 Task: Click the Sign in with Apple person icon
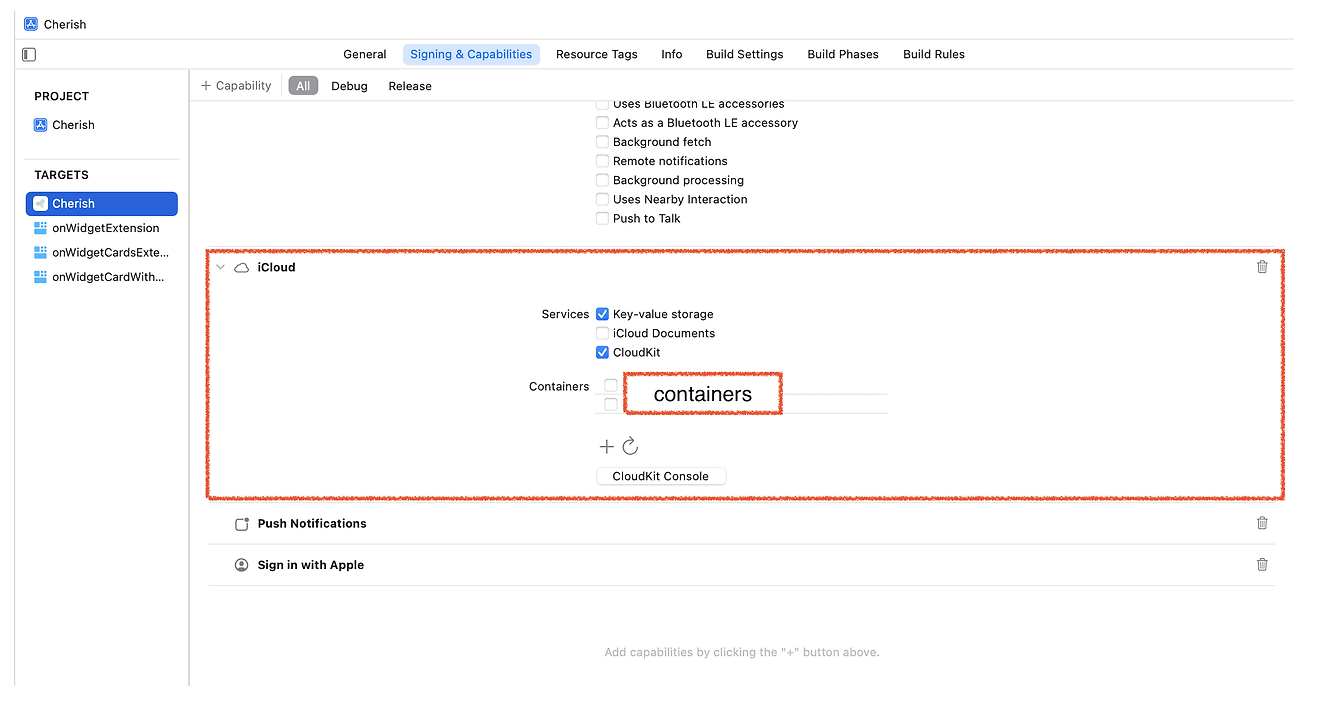coord(241,565)
